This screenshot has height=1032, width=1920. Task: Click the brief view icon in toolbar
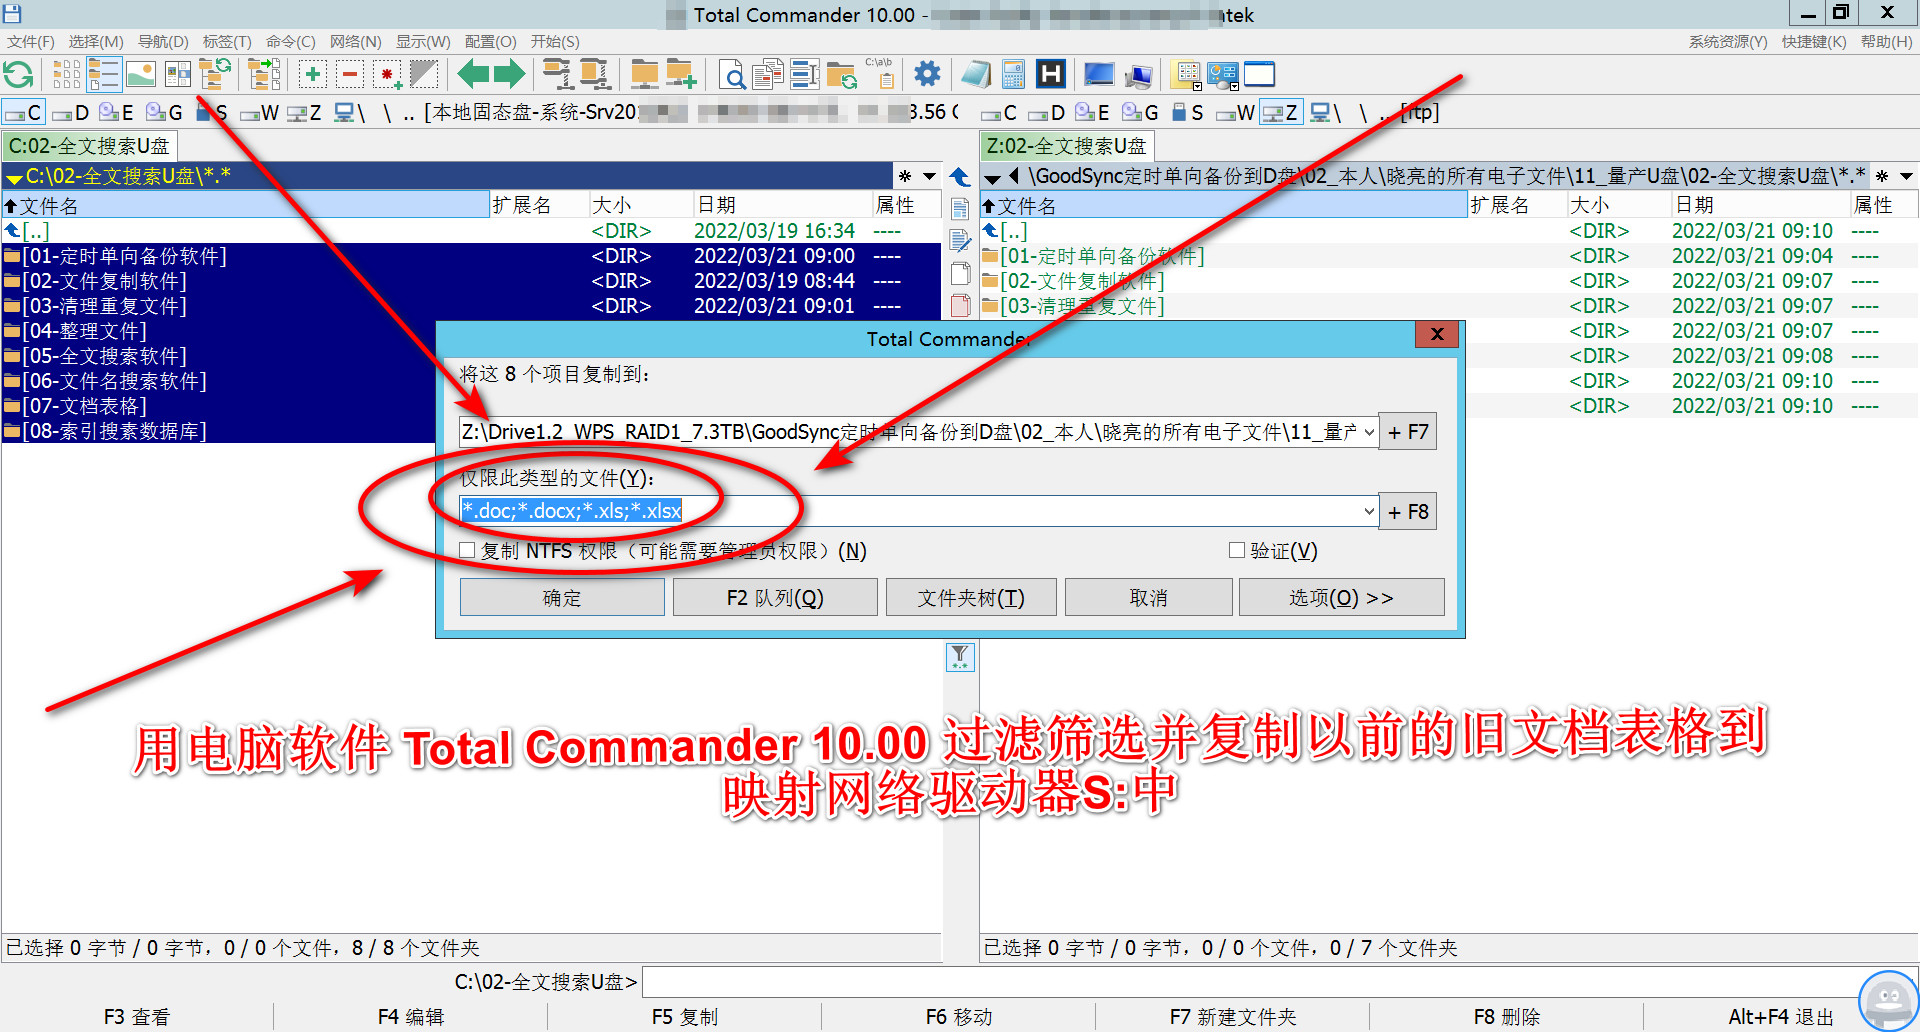click(x=67, y=74)
